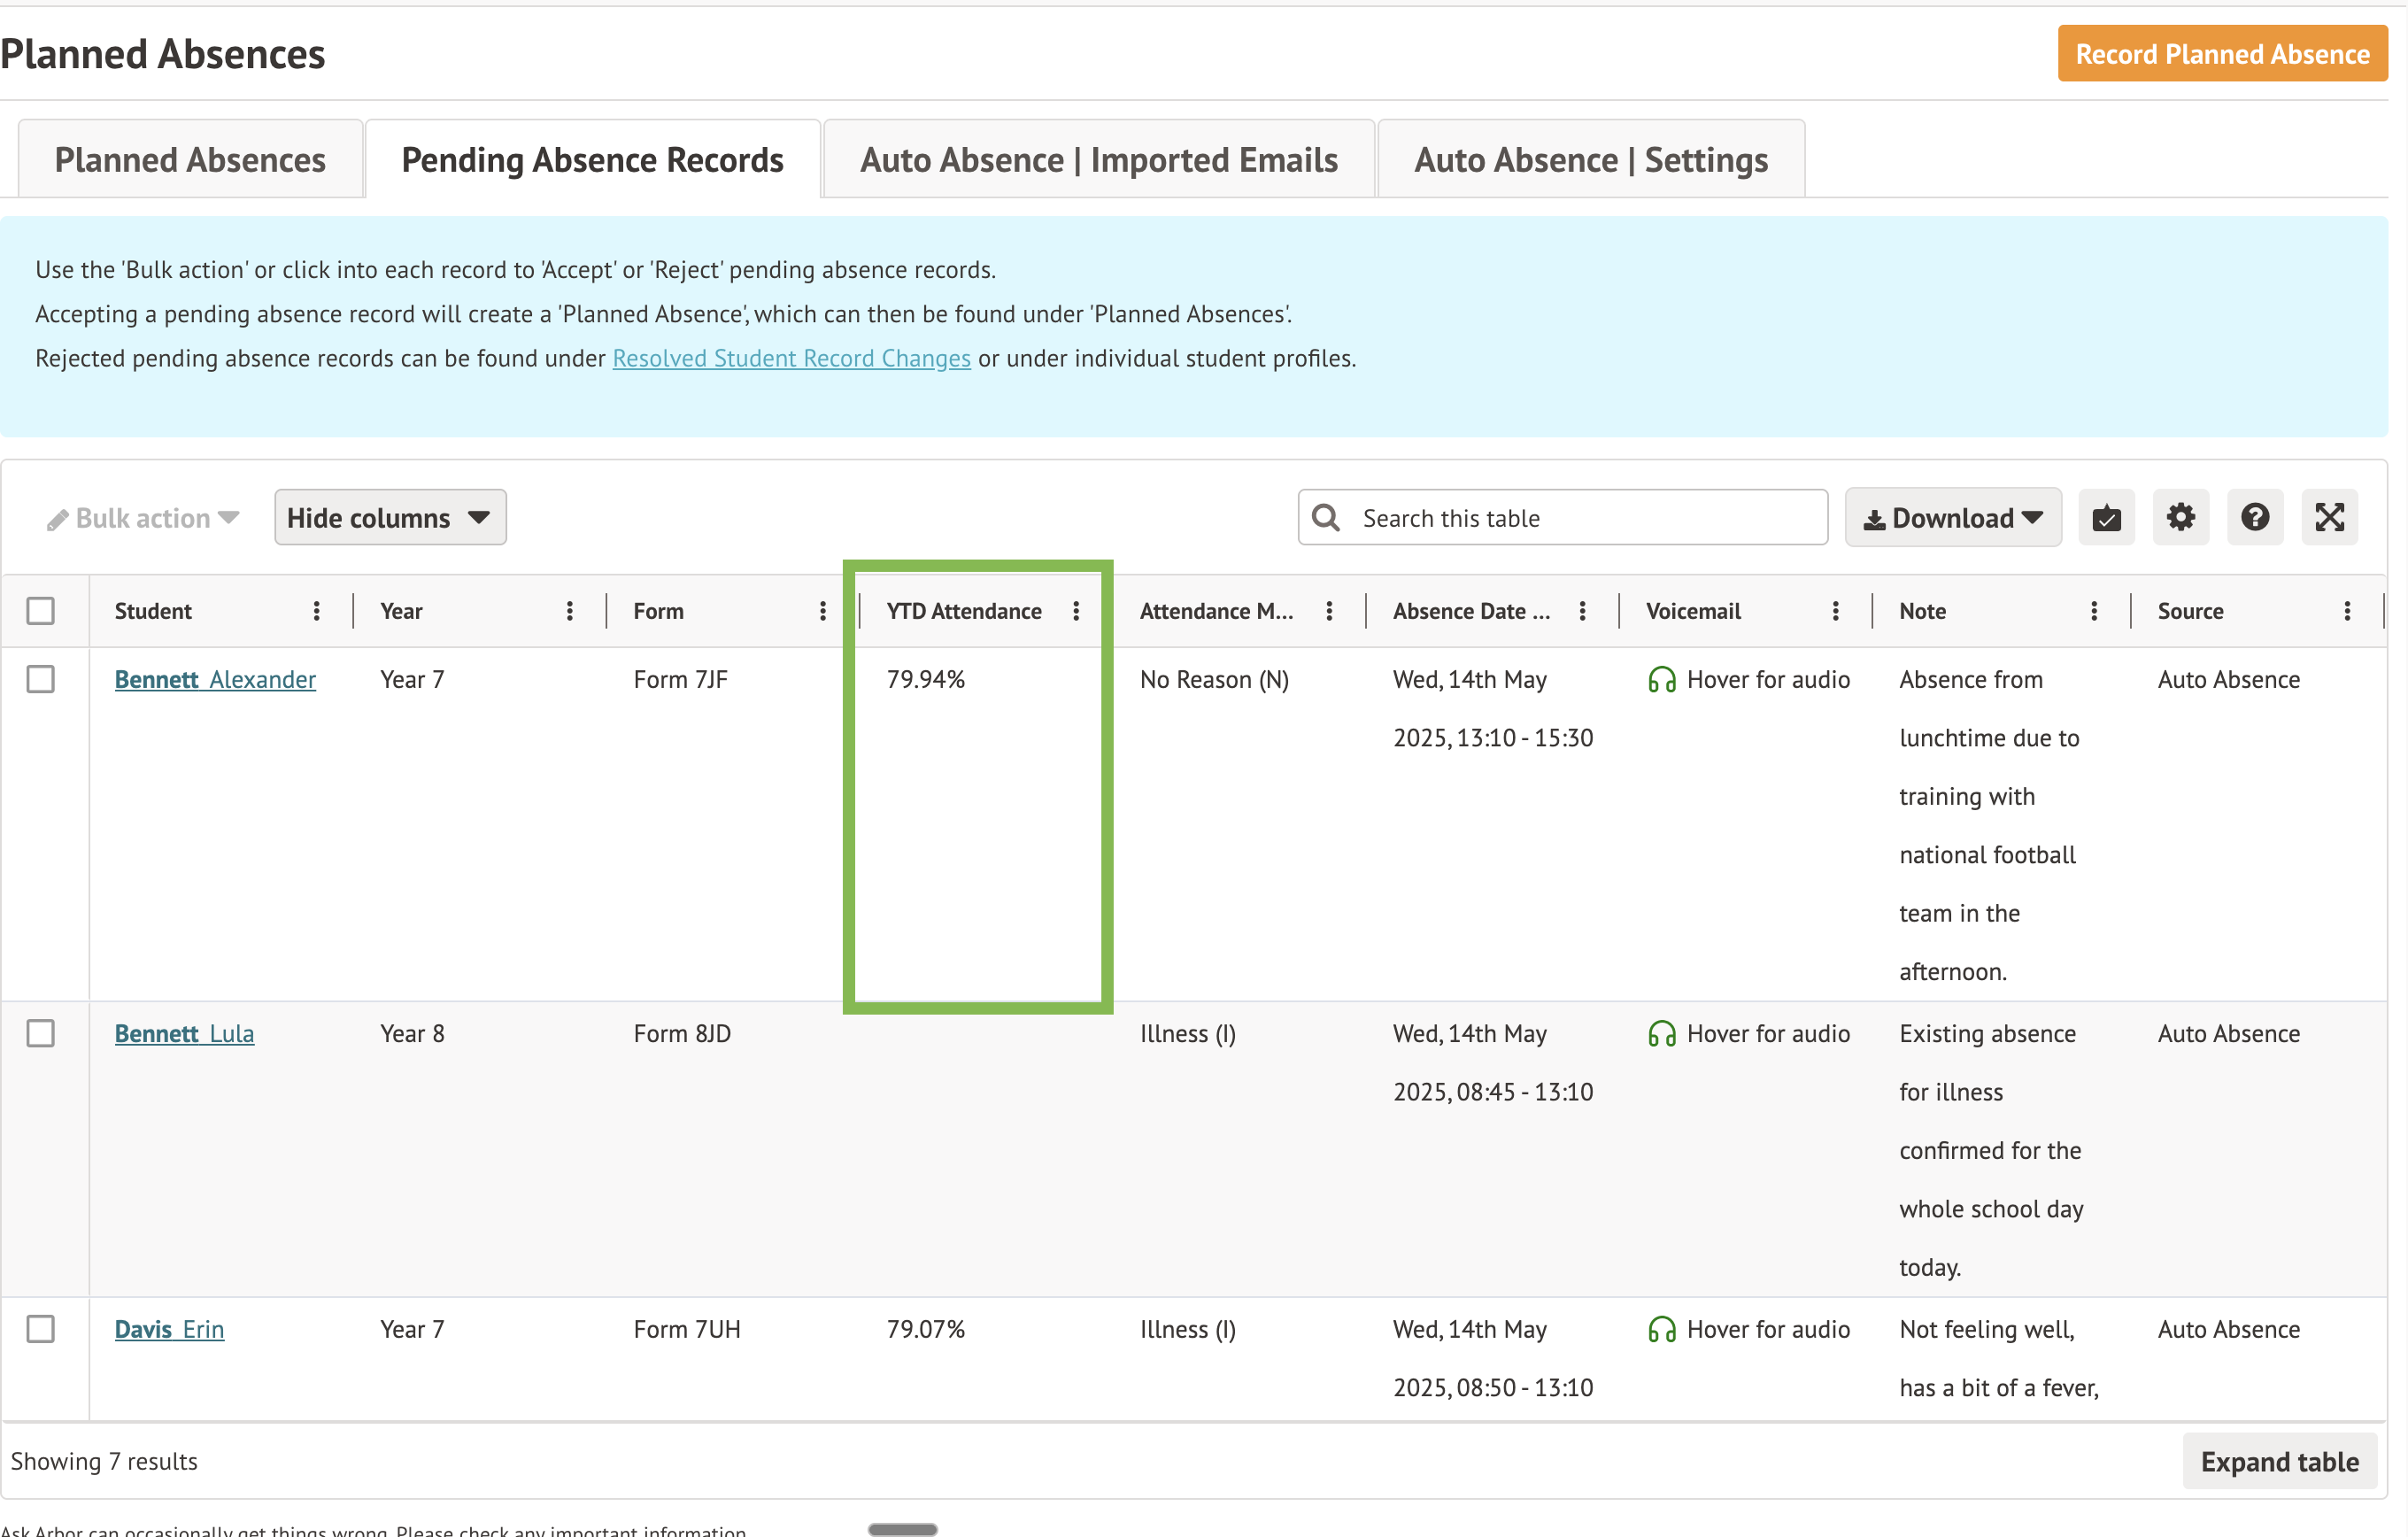The height and width of the screenshot is (1537, 2408).
Task: Open Voicemail column three-dot menu
Action: point(1835,611)
